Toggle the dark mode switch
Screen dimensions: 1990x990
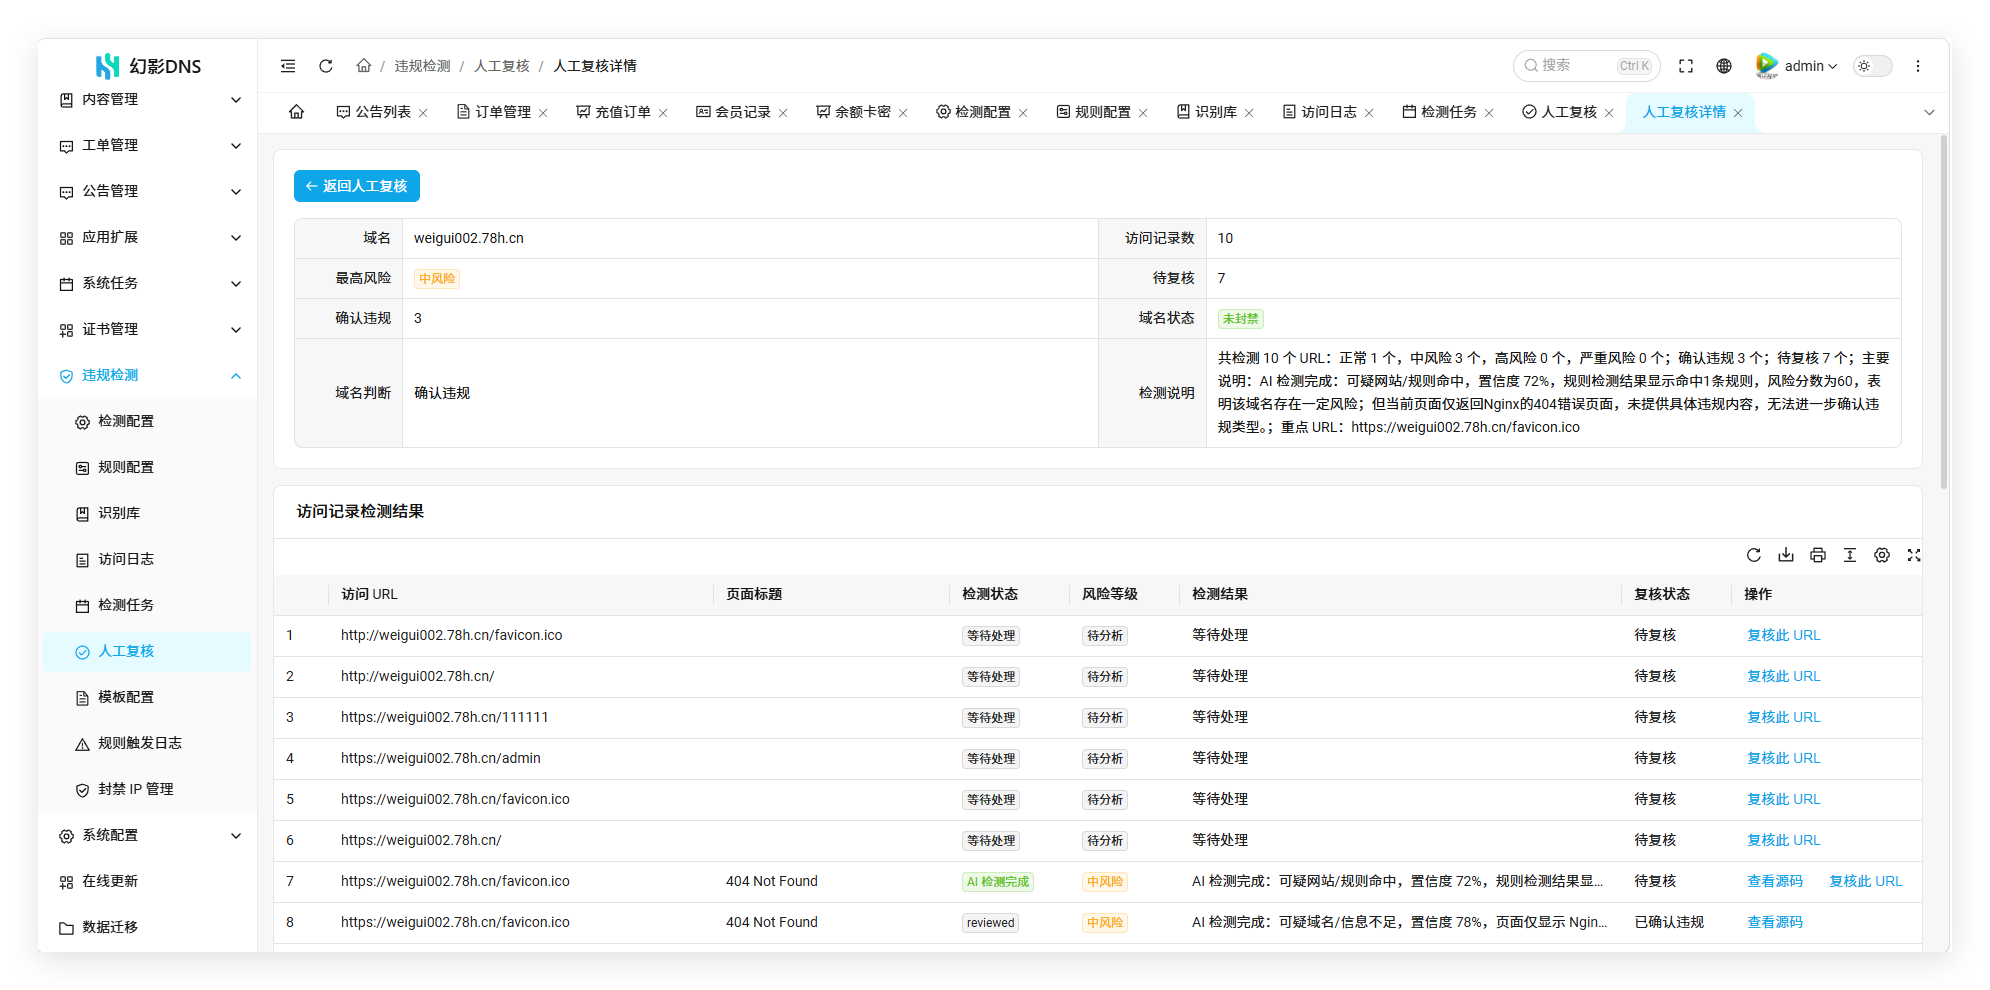point(1873,66)
